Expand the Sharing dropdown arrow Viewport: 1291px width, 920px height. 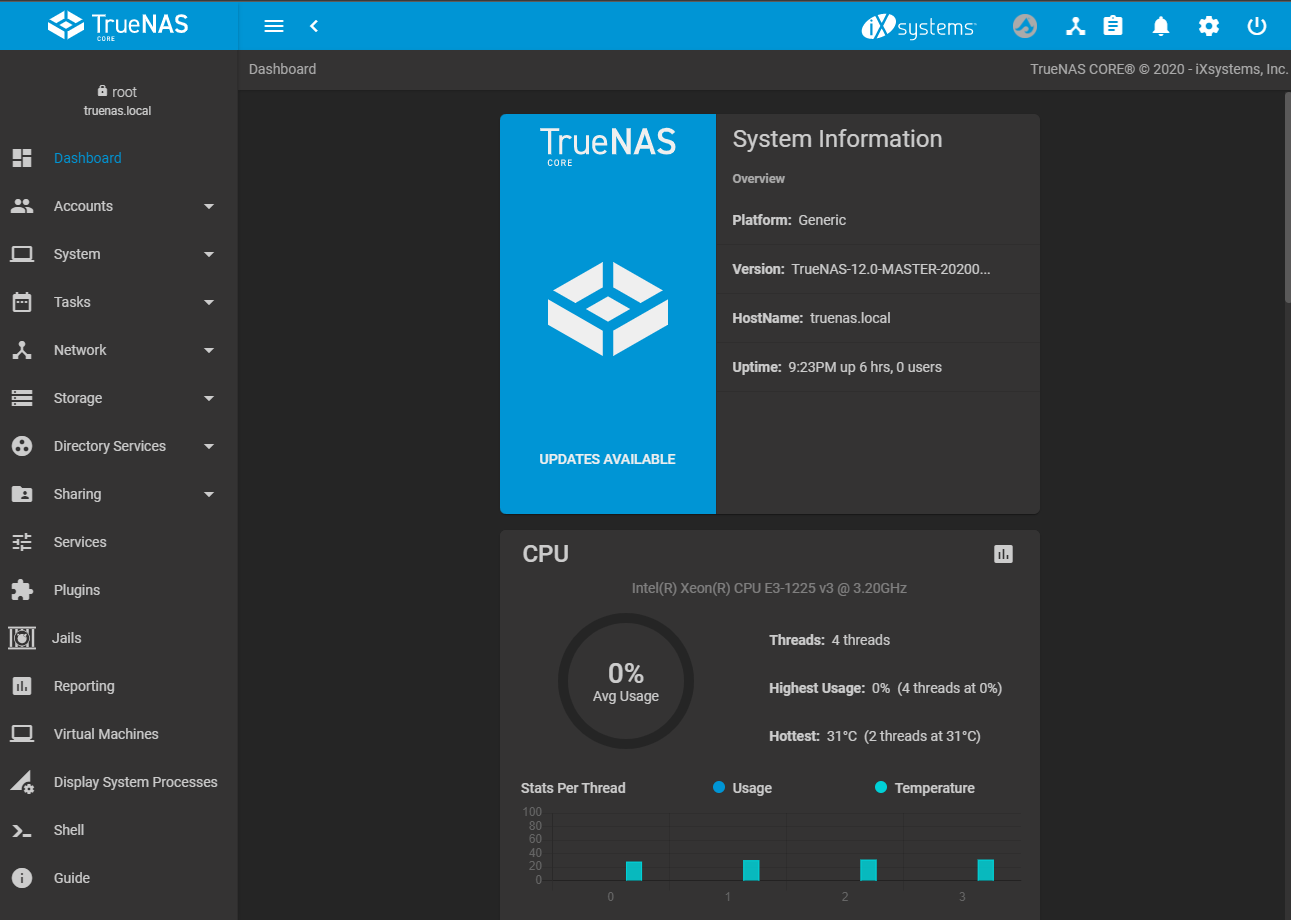click(x=209, y=494)
